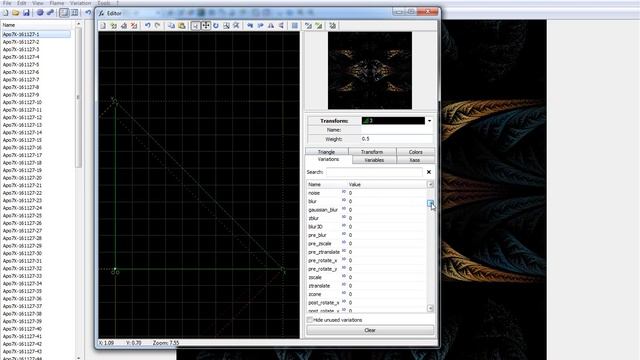Click the value of gaussian_blur variation
Screen dimensions: 640x360
(x=386, y=210)
